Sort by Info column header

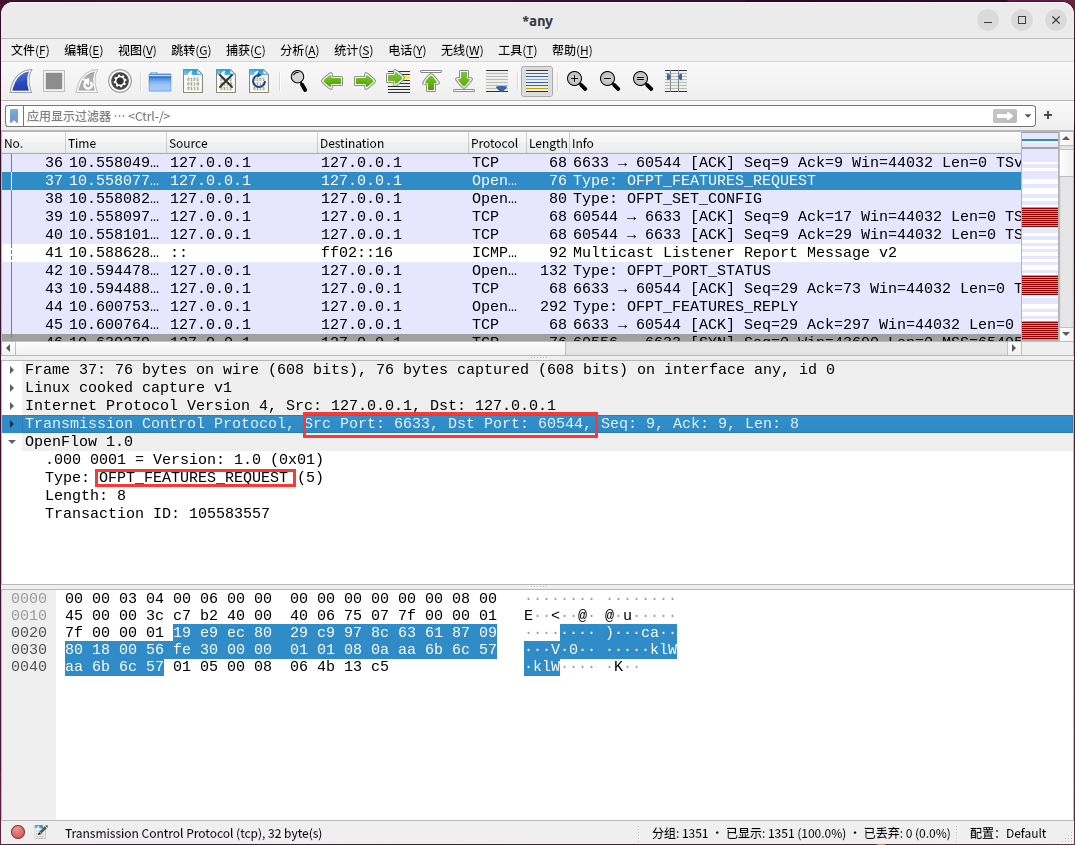(795, 143)
